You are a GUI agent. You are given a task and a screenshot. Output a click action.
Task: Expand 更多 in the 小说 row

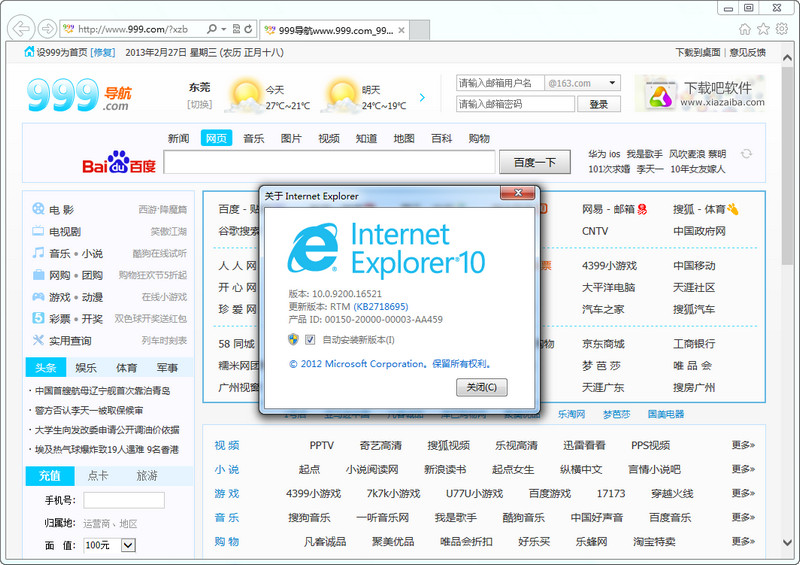(743, 469)
